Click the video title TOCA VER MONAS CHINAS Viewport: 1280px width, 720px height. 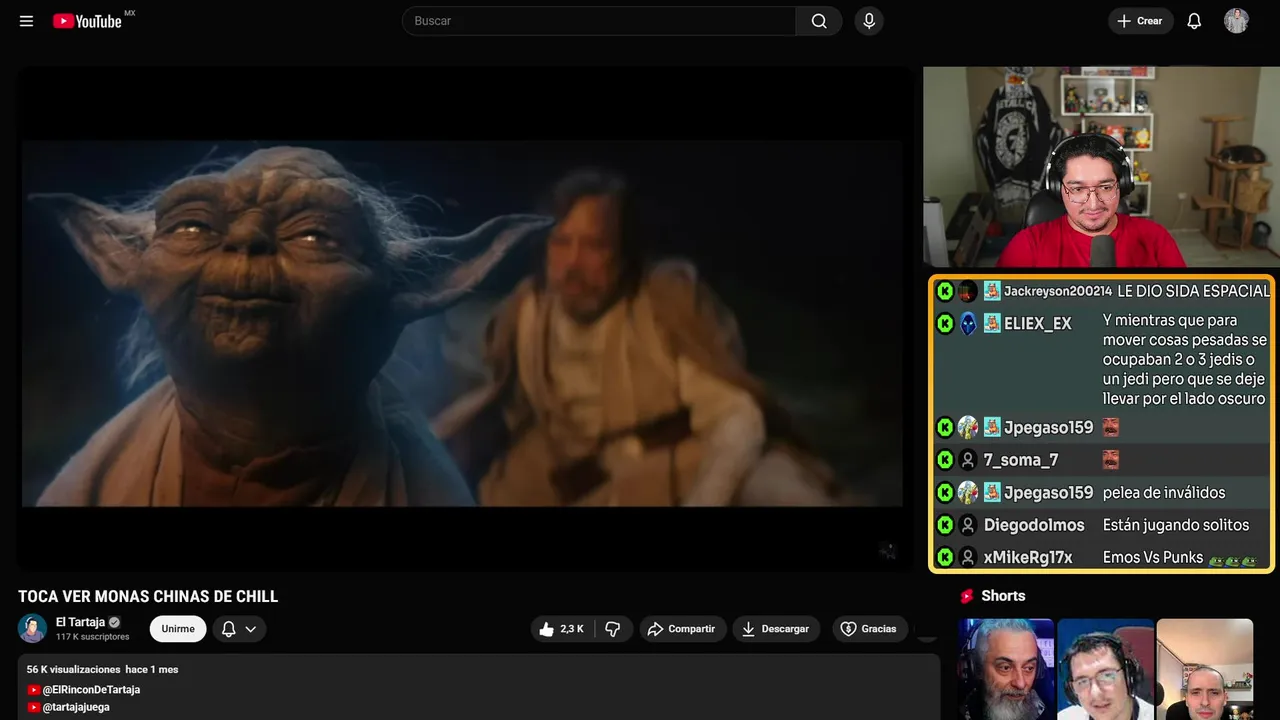click(x=148, y=596)
